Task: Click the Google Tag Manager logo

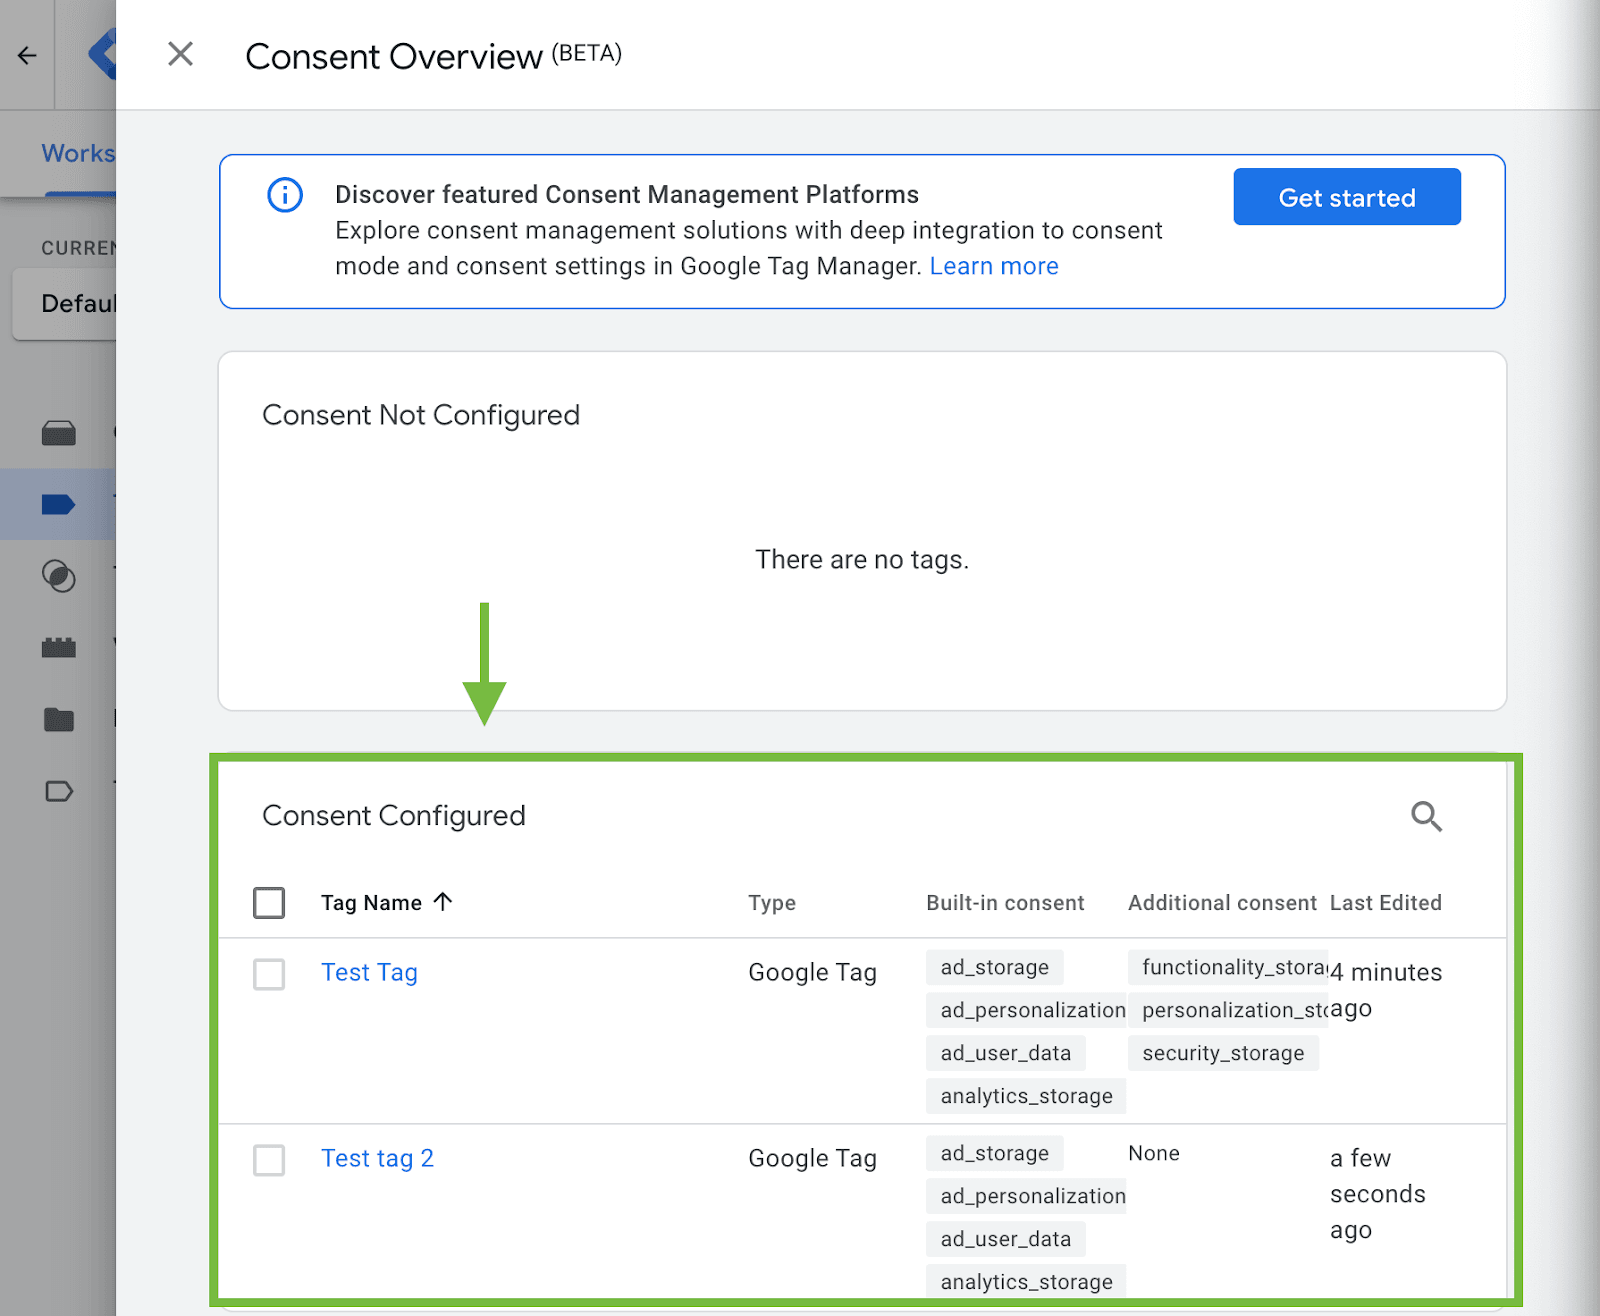Action: pos(102,55)
